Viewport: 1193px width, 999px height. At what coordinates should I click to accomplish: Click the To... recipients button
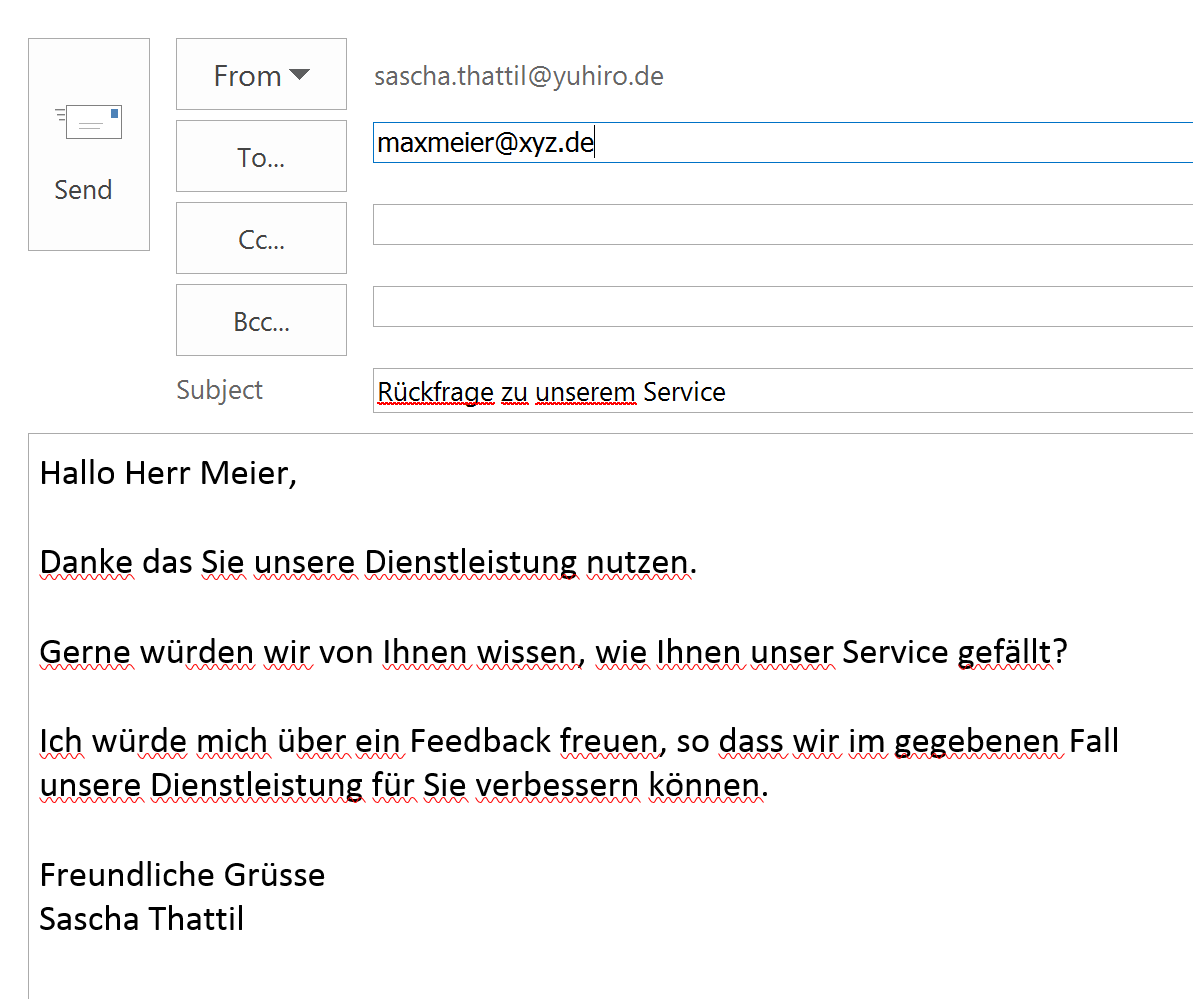261,157
